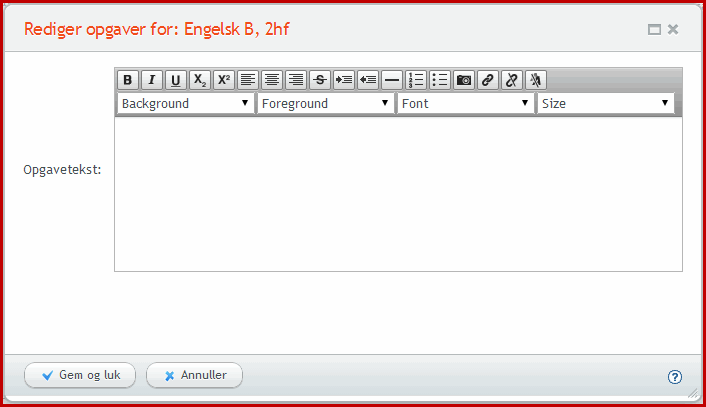The image size is (706, 407).
Task: Expand the Font dropdown
Action: tap(466, 104)
